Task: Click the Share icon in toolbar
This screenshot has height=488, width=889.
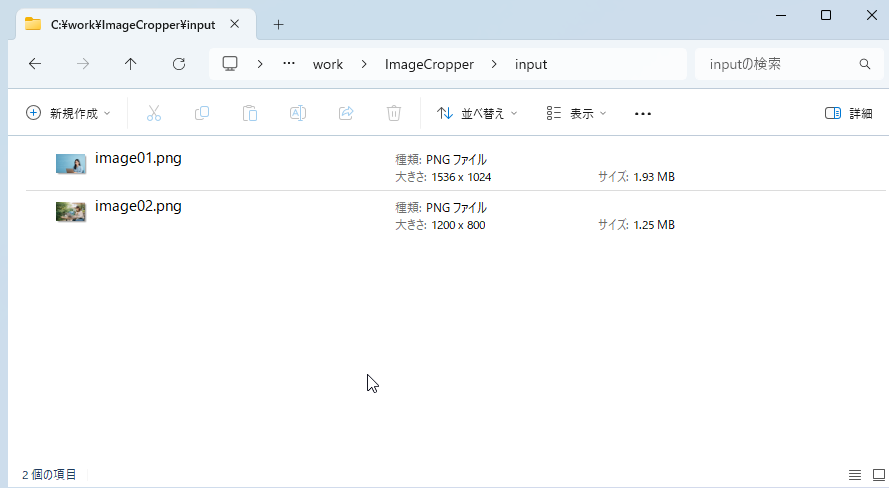Action: pyautogui.click(x=346, y=113)
